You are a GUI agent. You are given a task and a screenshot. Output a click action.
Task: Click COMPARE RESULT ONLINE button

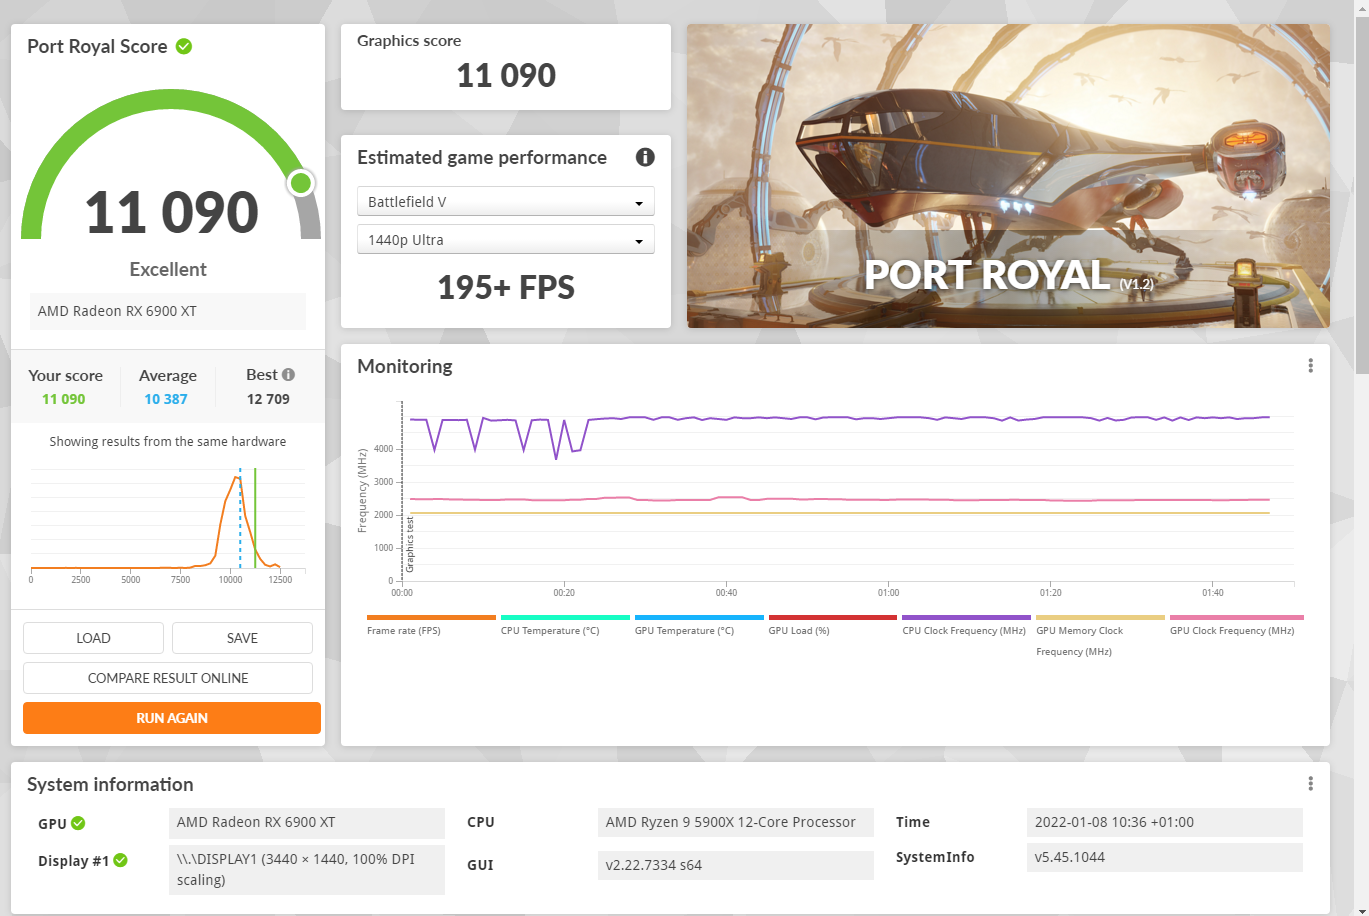168,678
